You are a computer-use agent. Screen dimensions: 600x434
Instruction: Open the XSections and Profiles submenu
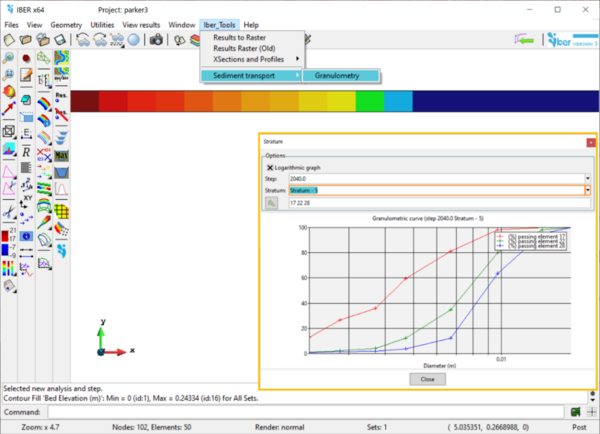pyautogui.click(x=256, y=61)
